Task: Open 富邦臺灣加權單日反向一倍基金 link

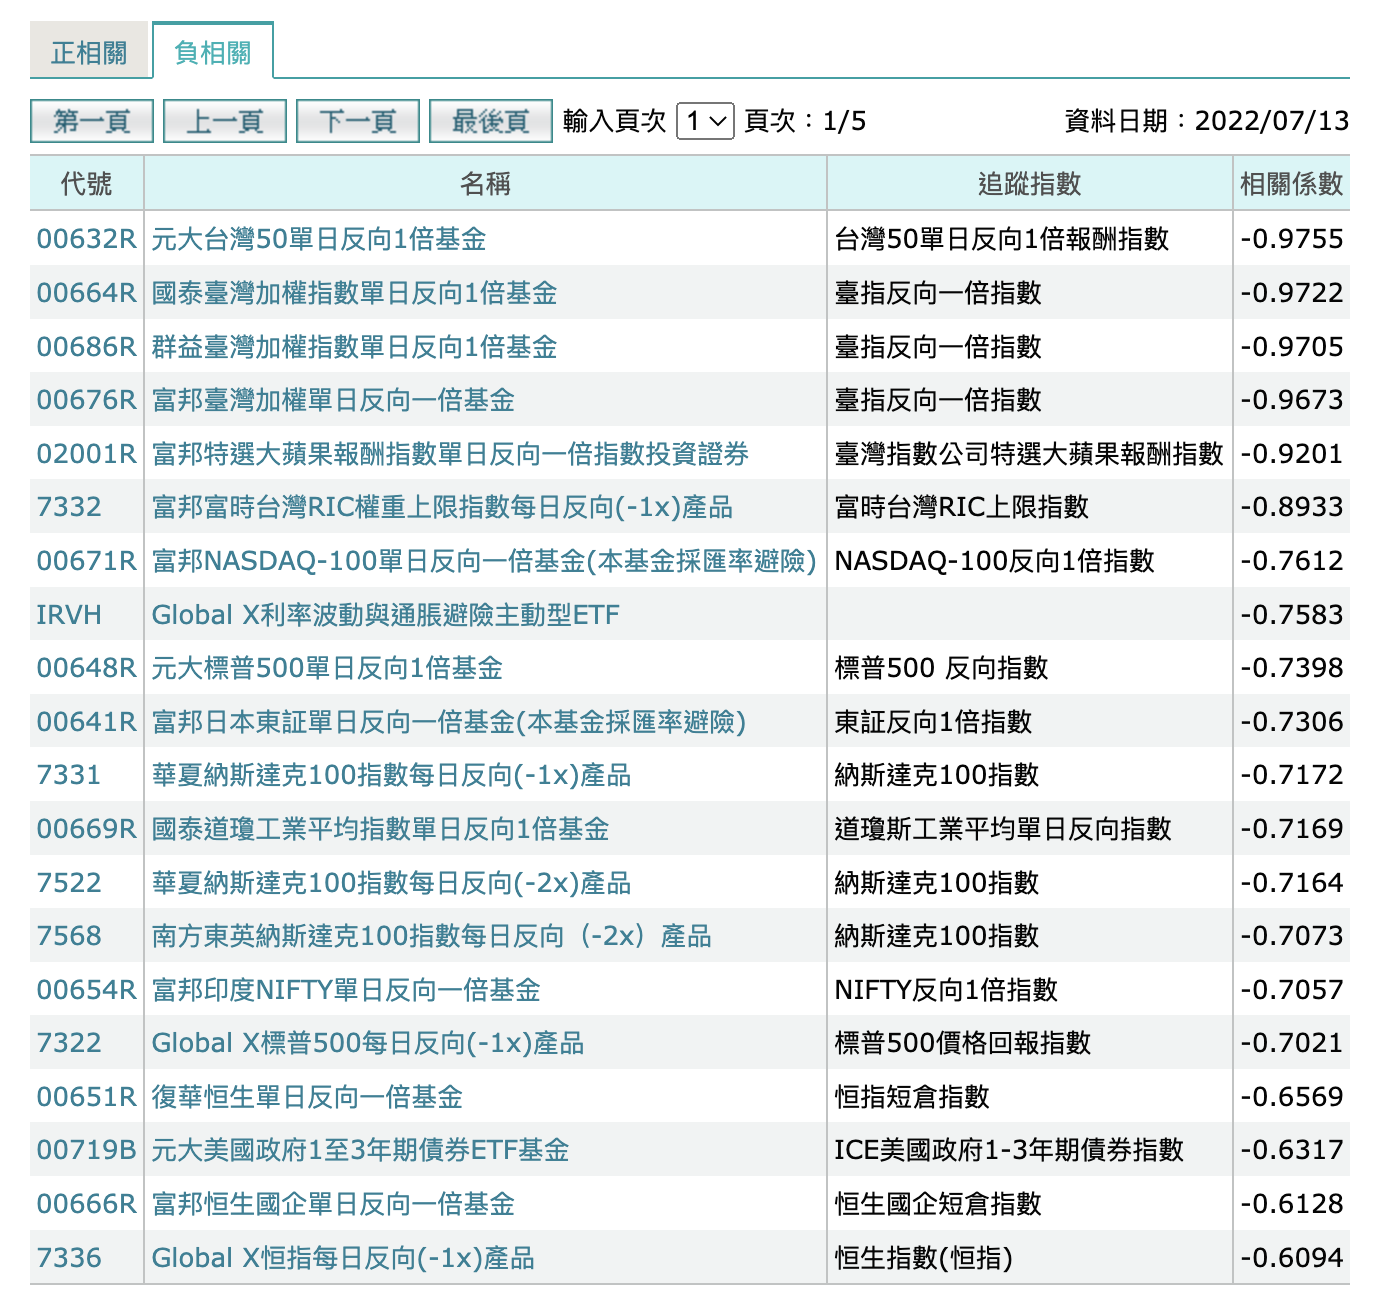Action: point(333,400)
